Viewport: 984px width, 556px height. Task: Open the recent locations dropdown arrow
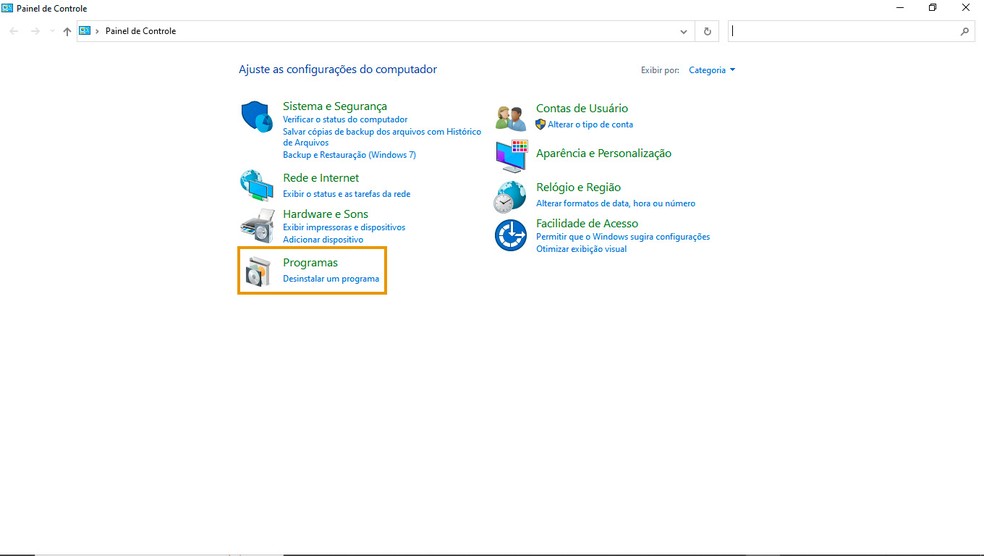coord(52,31)
